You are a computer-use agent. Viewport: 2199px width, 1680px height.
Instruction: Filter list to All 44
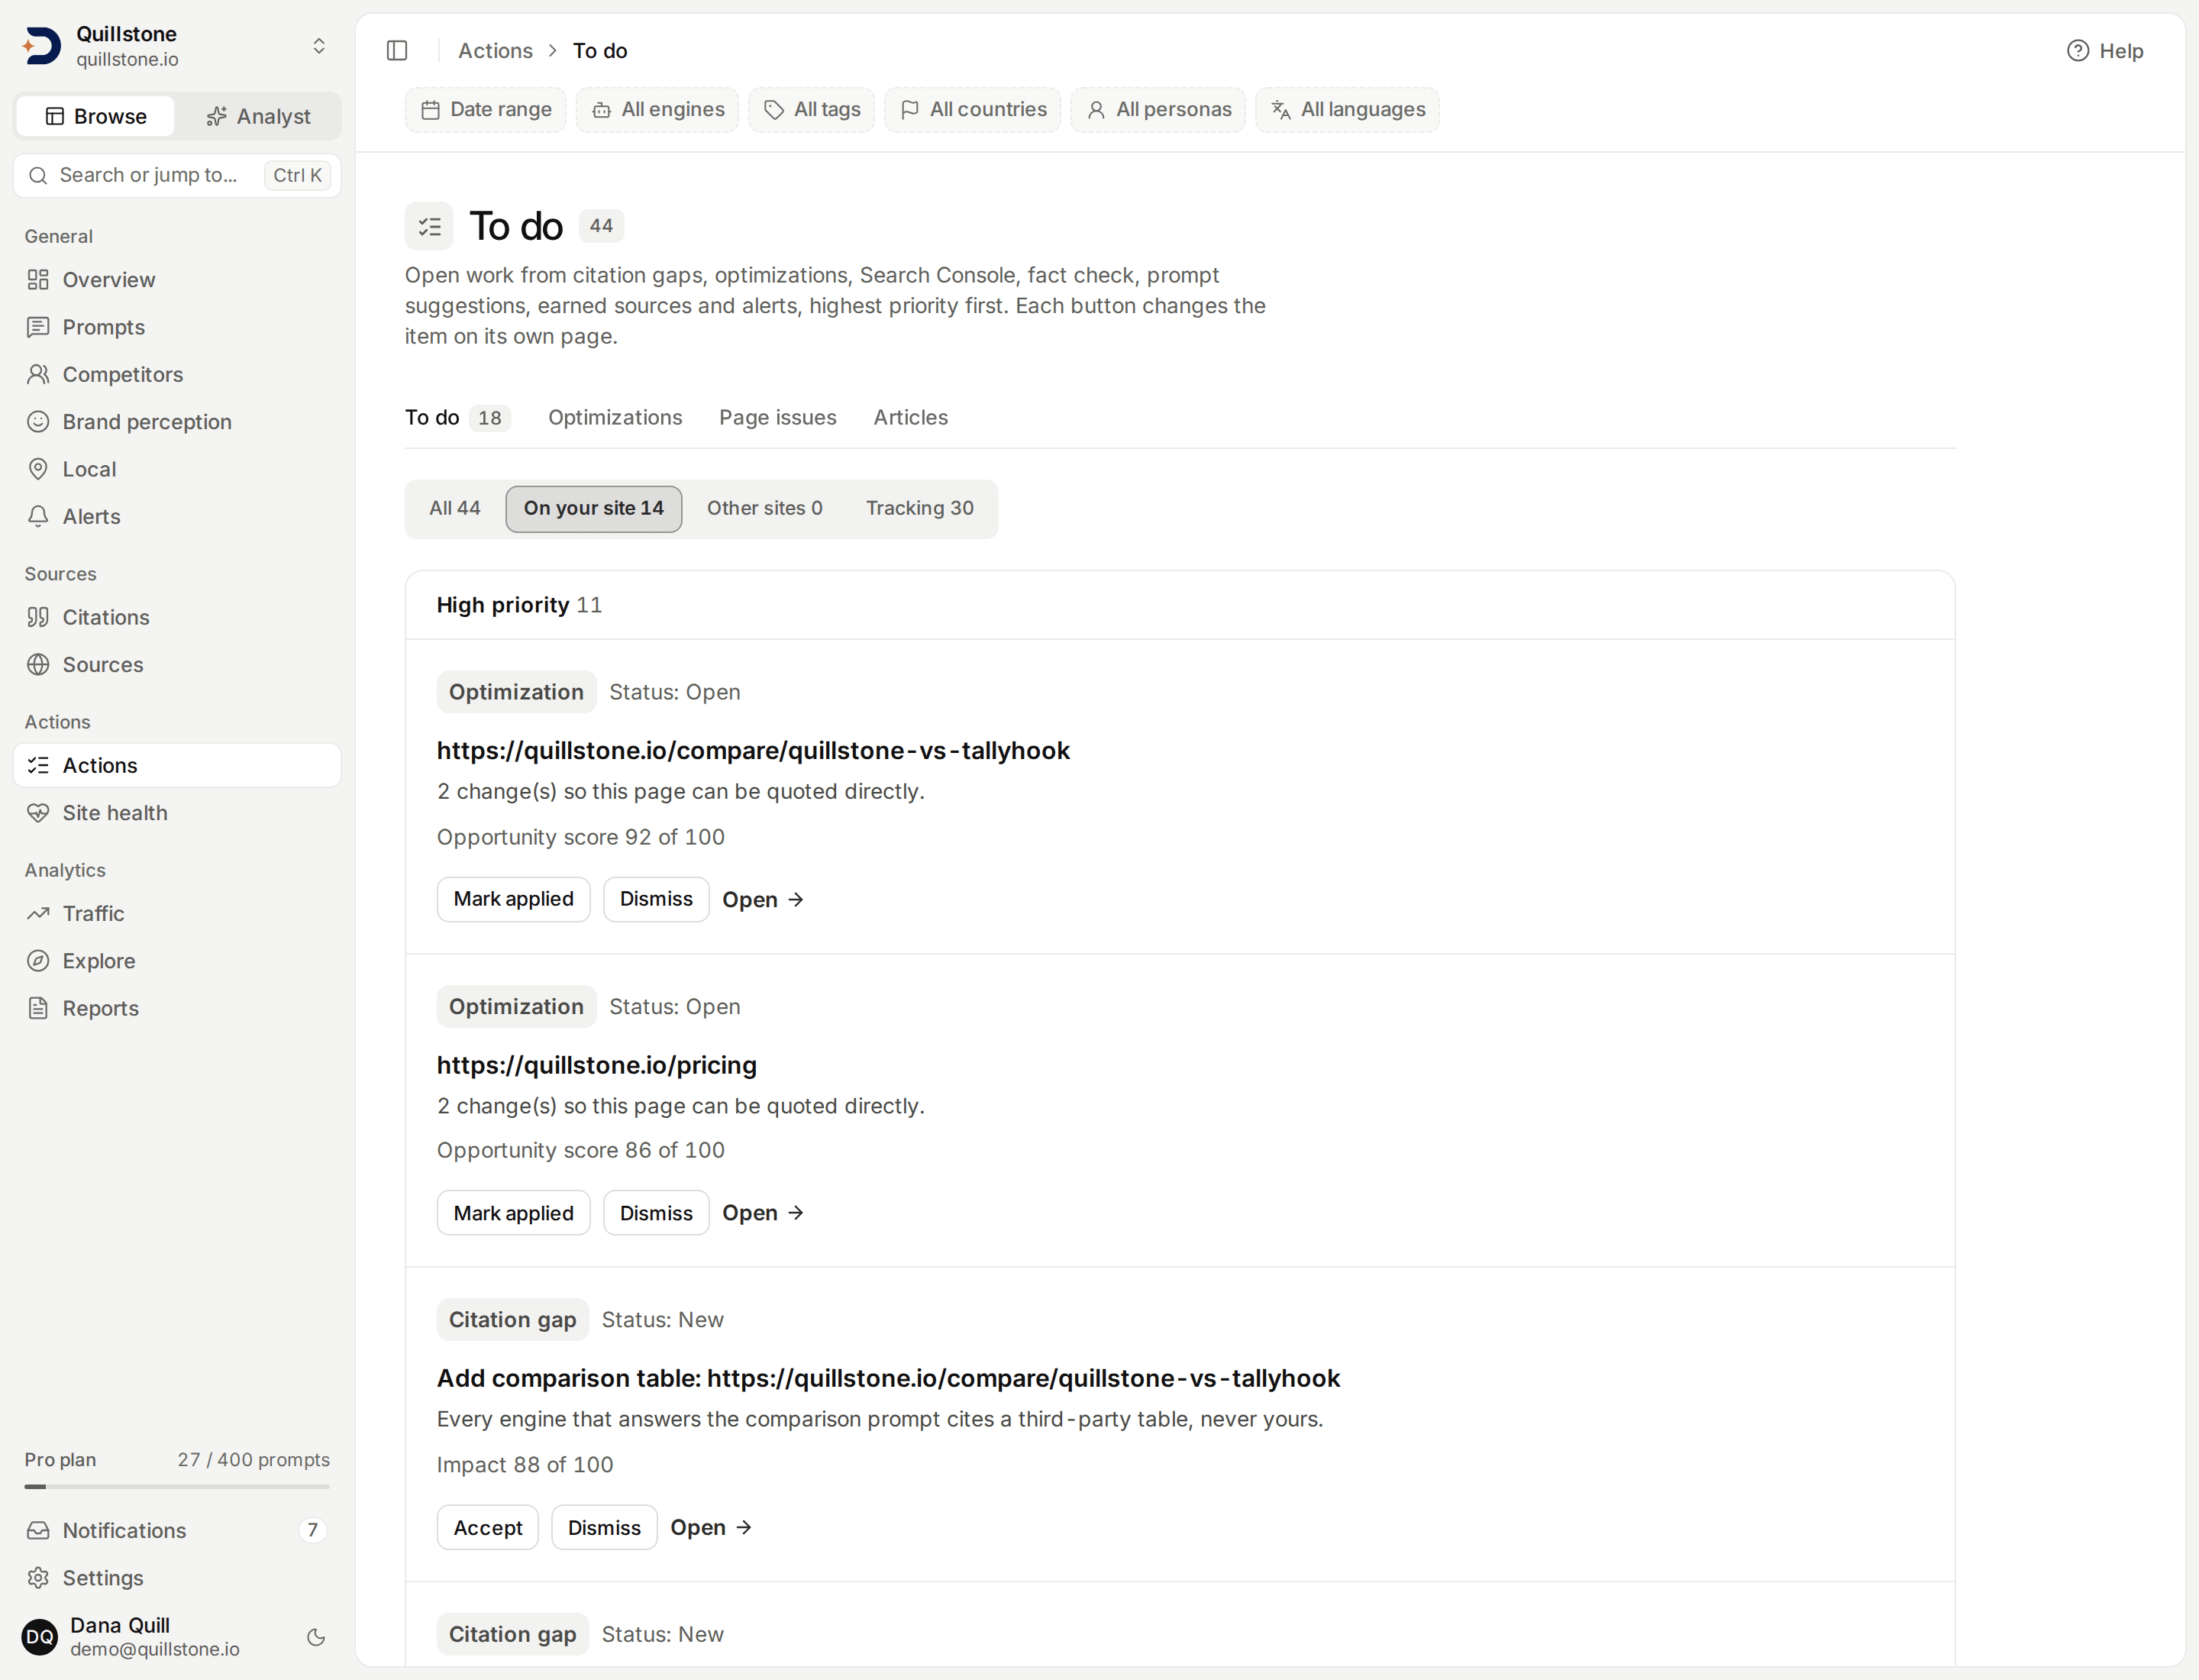click(x=455, y=508)
